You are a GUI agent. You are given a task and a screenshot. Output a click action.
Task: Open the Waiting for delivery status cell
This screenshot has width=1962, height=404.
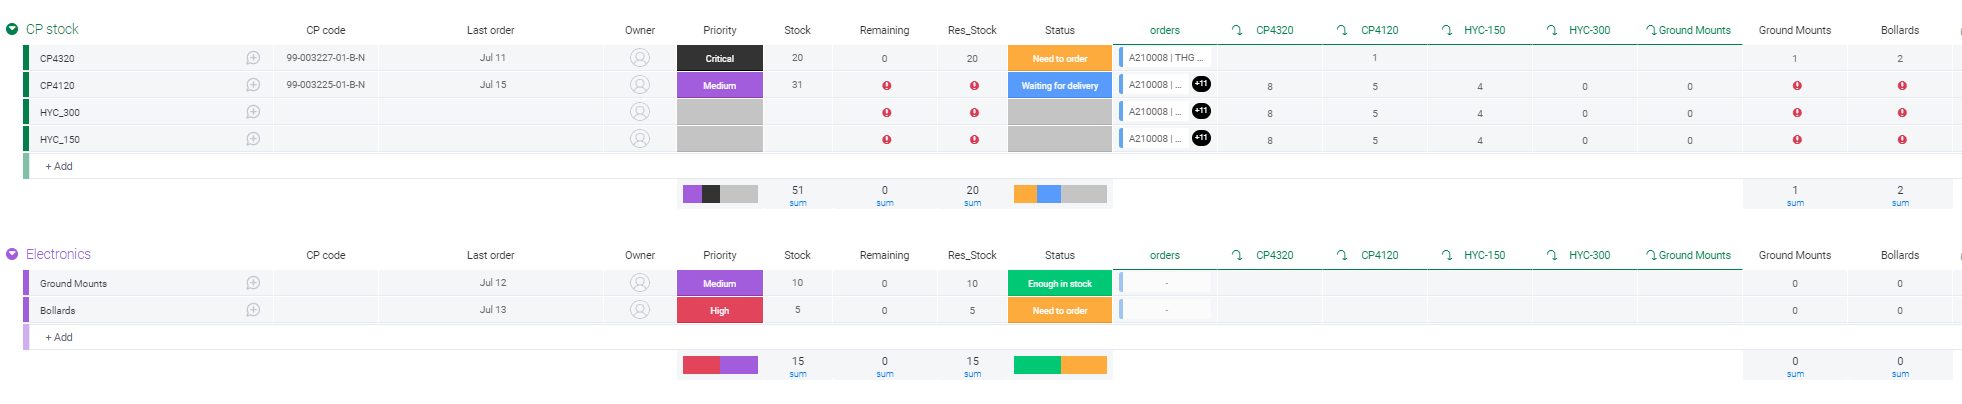click(1059, 85)
